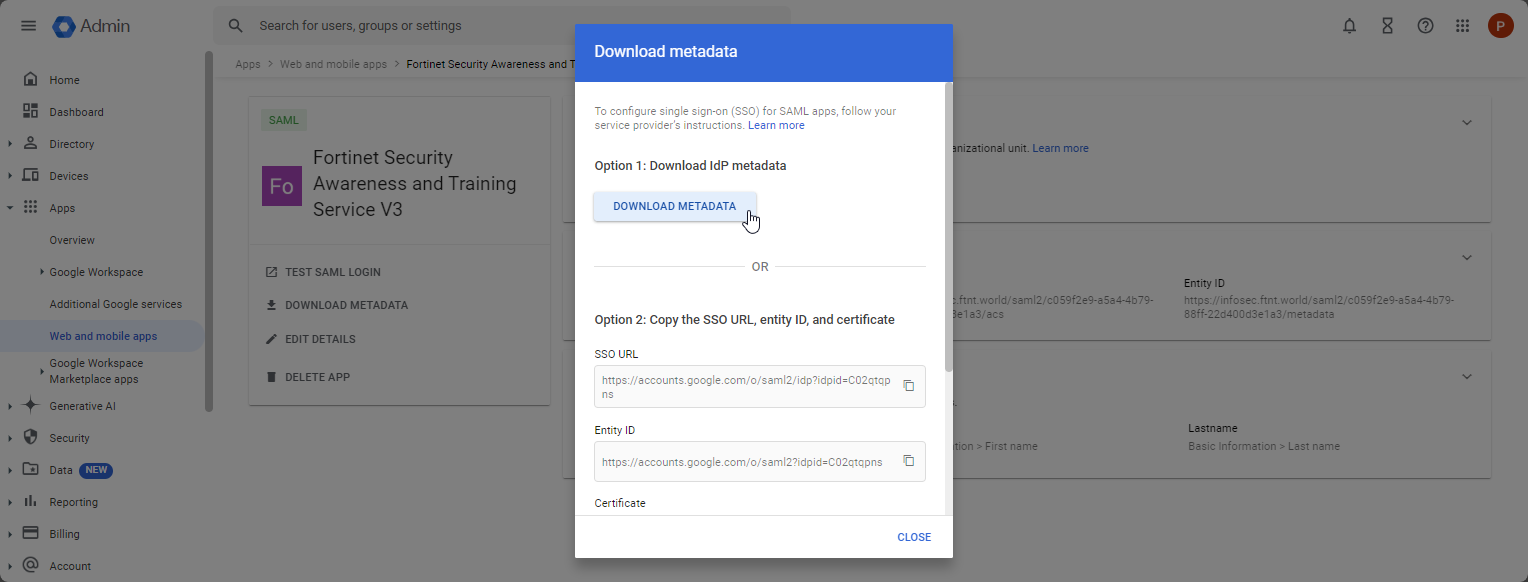Click Learn more link in dialog

click(x=776, y=126)
